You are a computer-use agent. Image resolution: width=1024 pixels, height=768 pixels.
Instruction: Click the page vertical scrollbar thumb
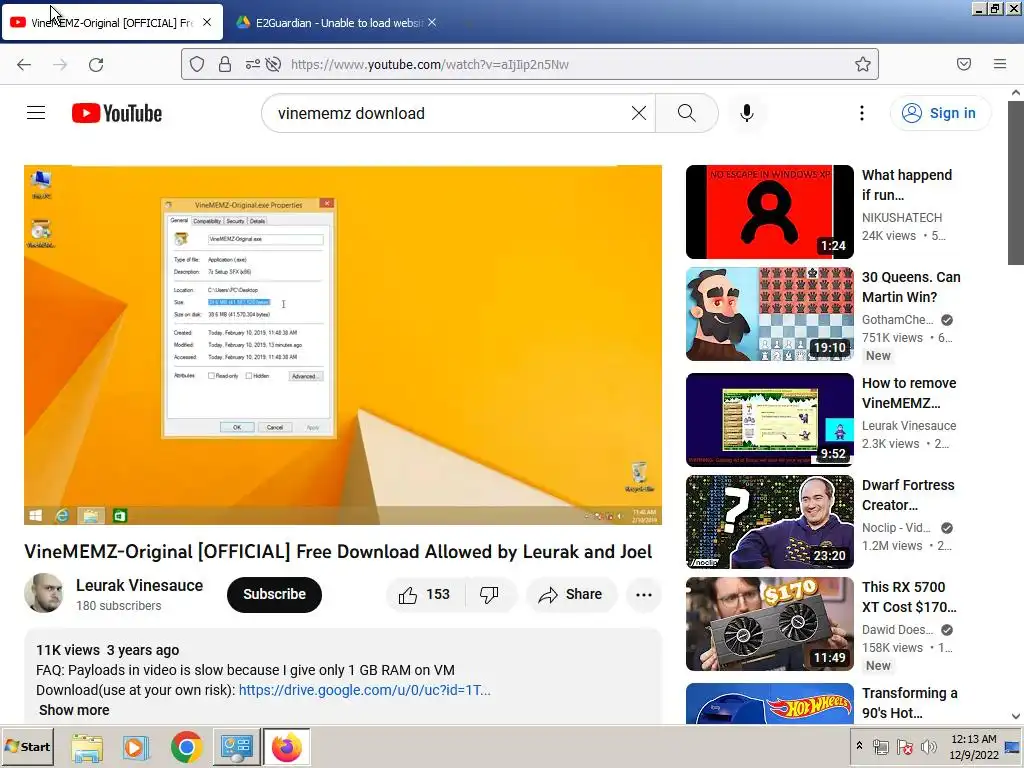(x=1016, y=183)
